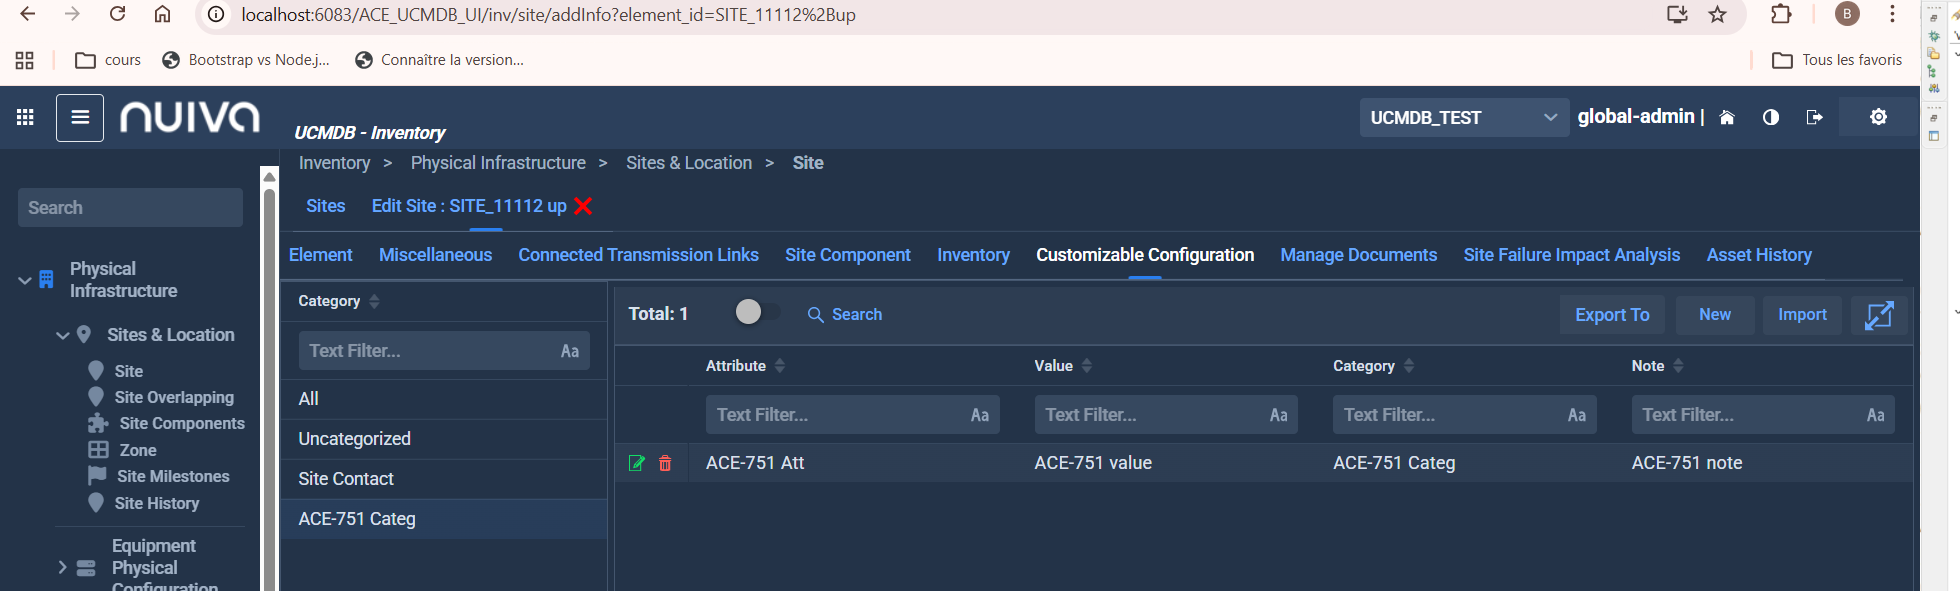The image size is (1960, 591).
Task: Click the green edit icon for ACE-751 Att
Action: coord(636,463)
